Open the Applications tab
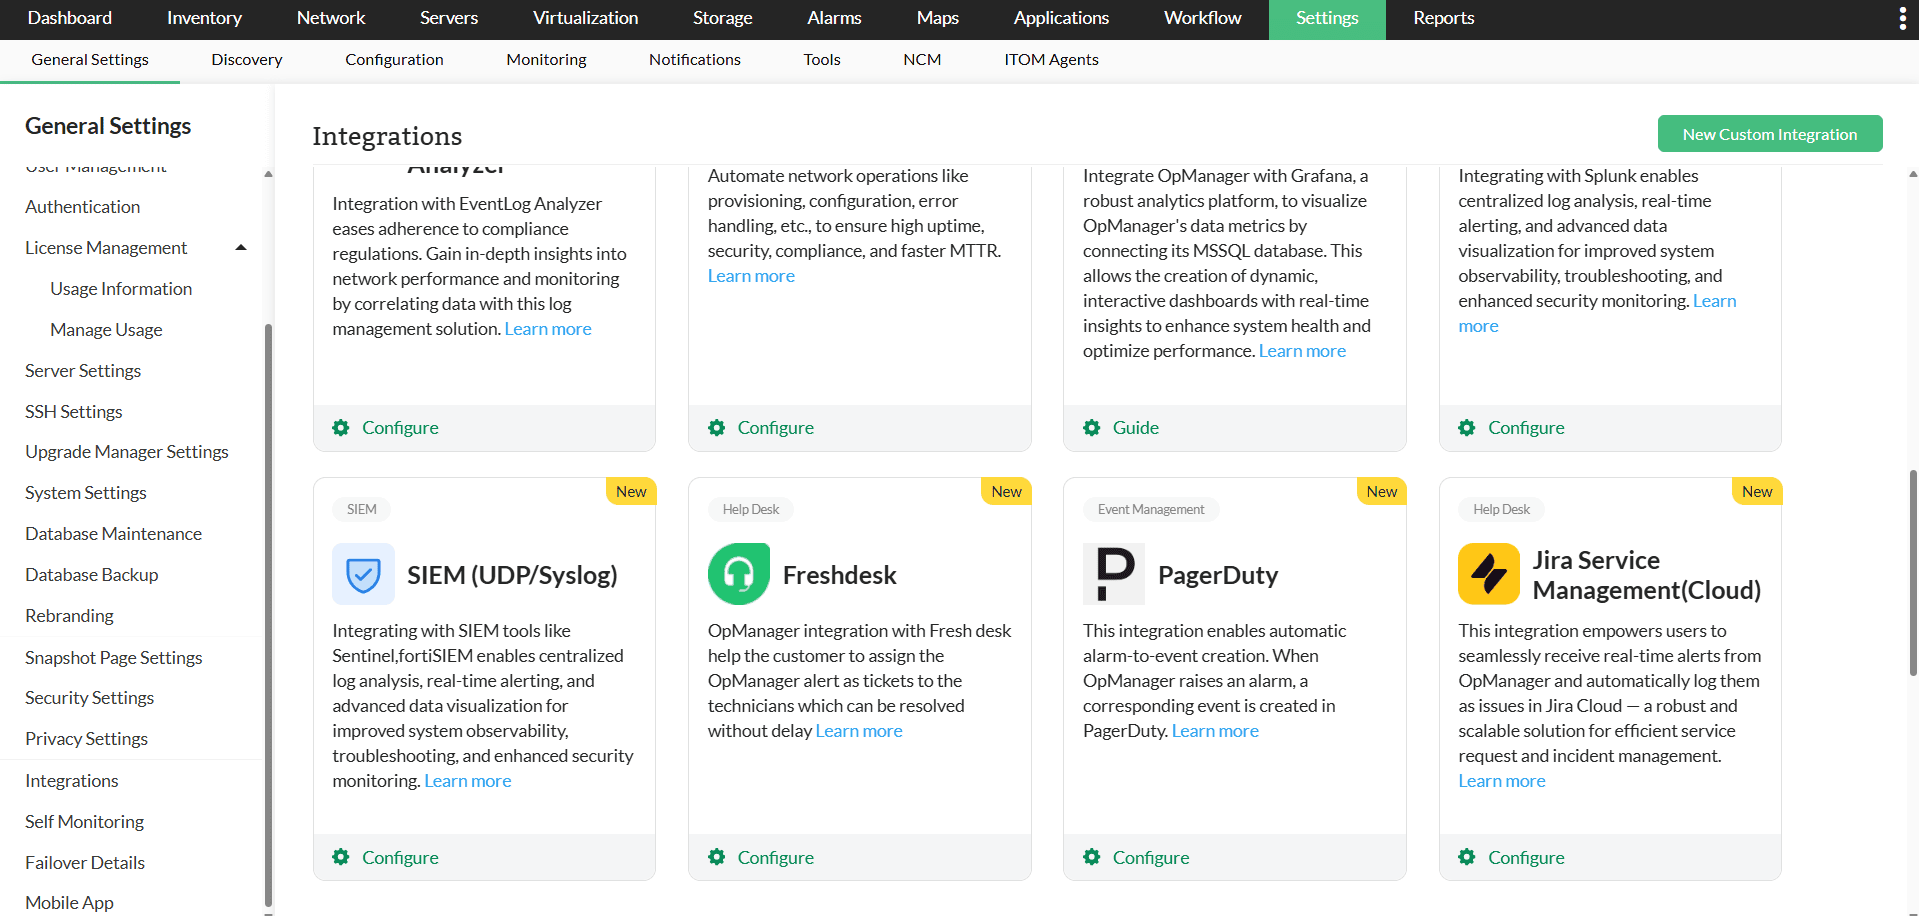The width and height of the screenshot is (1919, 916). (x=1061, y=18)
